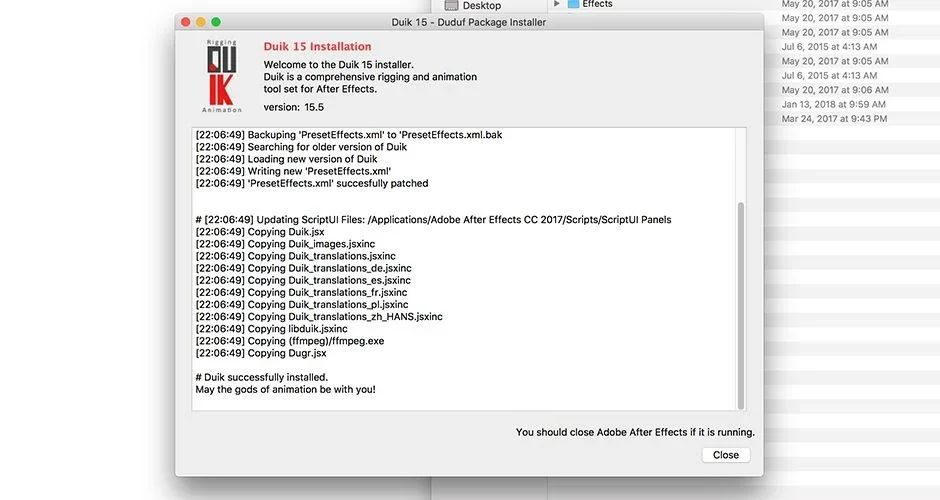Select the 'Jul 6, 2015 at 4:13 AM' first Finder date

point(829,47)
